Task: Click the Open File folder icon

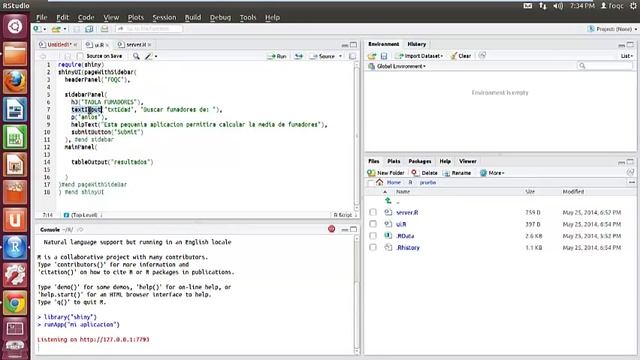Action: [56, 29]
